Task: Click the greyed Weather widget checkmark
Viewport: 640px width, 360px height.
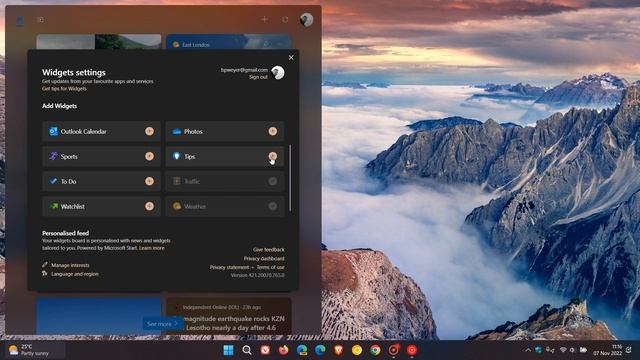Action: [x=273, y=206]
